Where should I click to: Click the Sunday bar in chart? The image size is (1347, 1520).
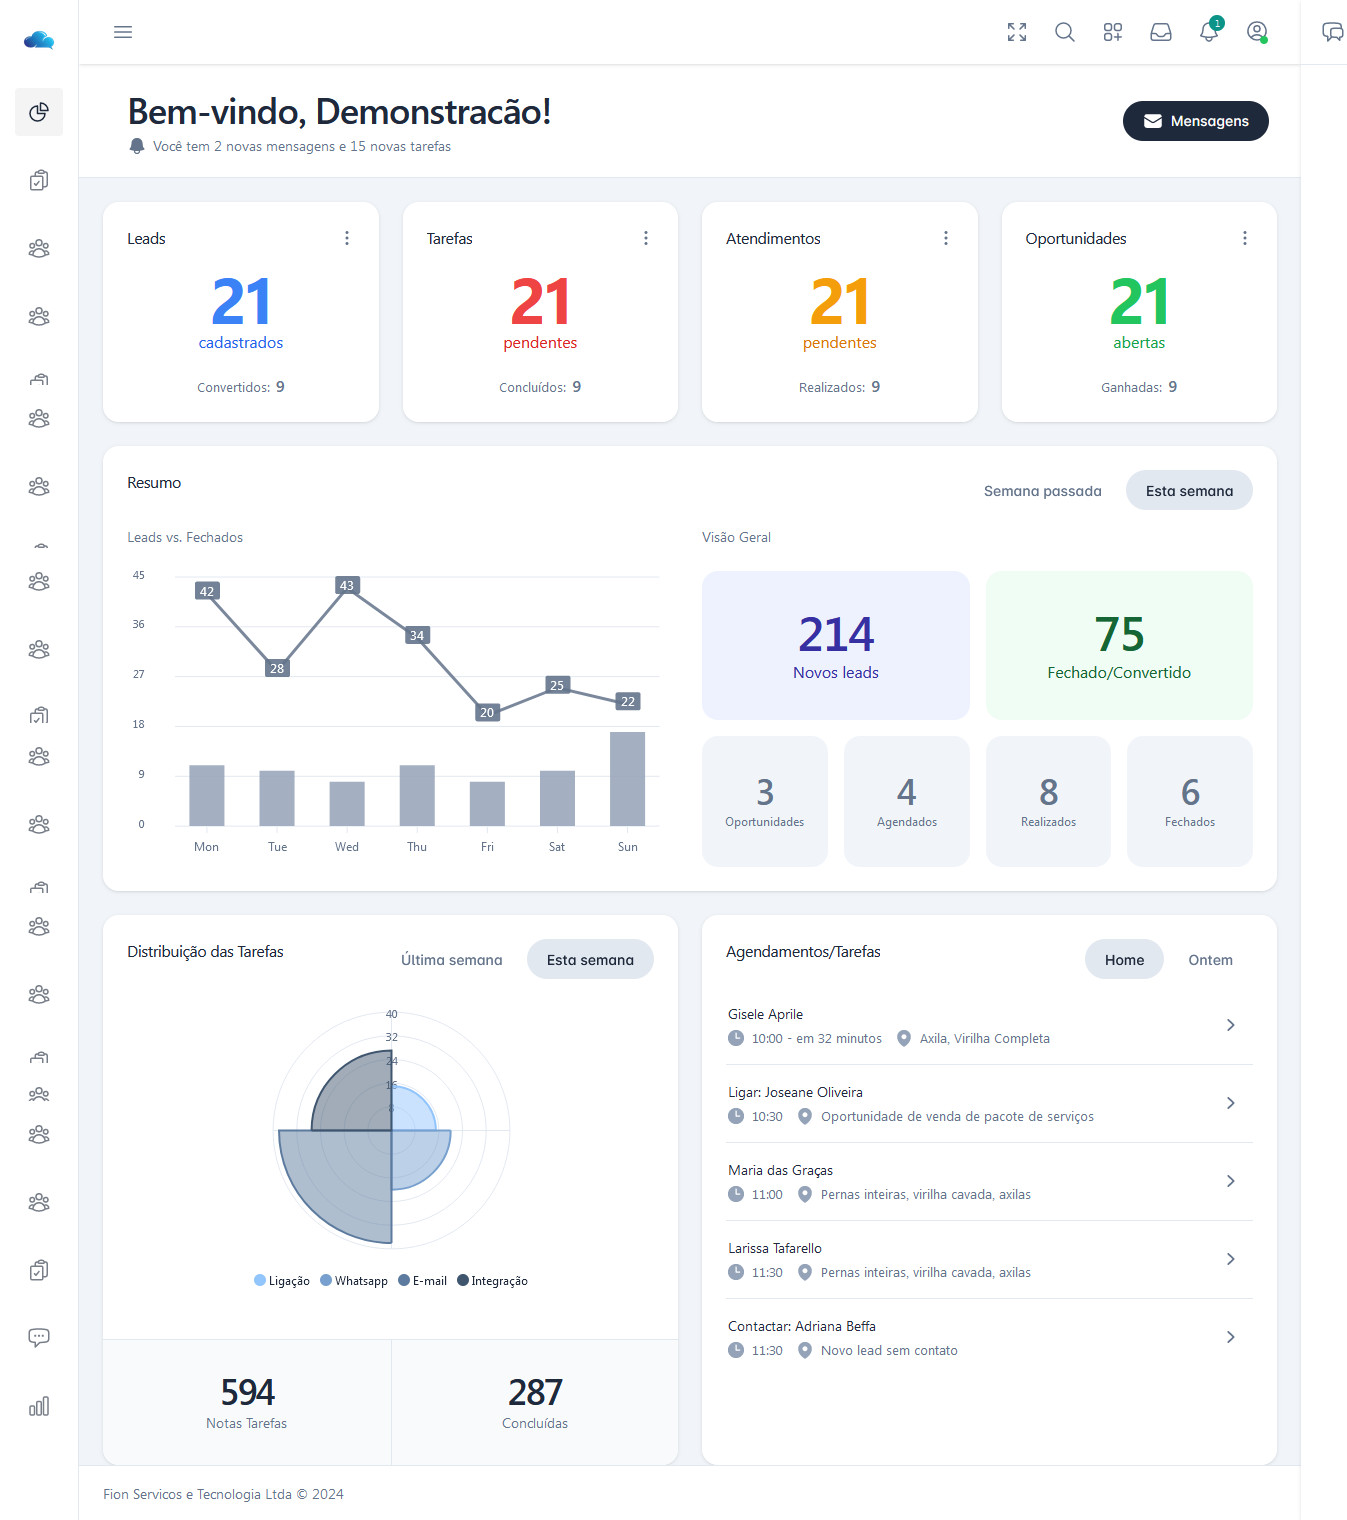[x=627, y=779]
